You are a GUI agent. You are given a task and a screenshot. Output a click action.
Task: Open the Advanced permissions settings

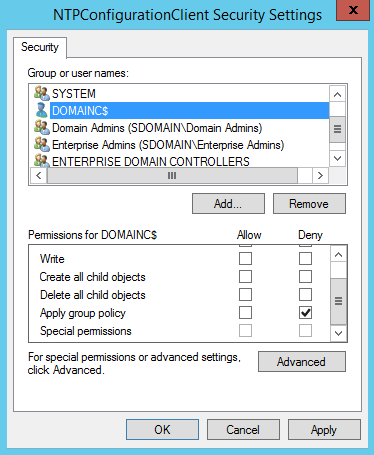click(x=302, y=362)
